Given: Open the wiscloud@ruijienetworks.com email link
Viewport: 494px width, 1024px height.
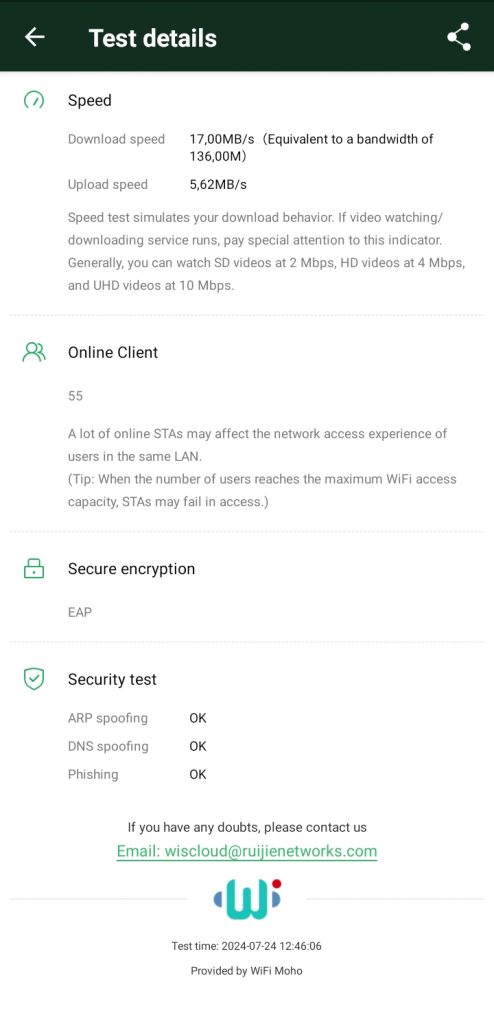Looking at the screenshot, I should tap(247, 852).
